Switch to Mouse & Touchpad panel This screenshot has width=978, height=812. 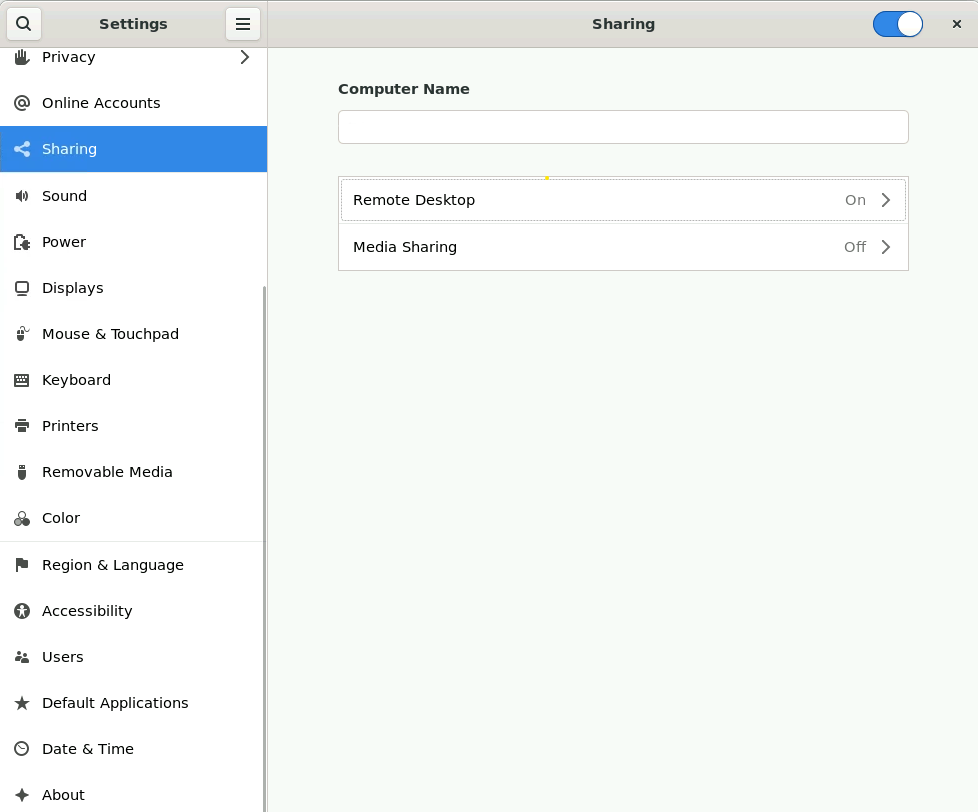[x=110, y=334]
